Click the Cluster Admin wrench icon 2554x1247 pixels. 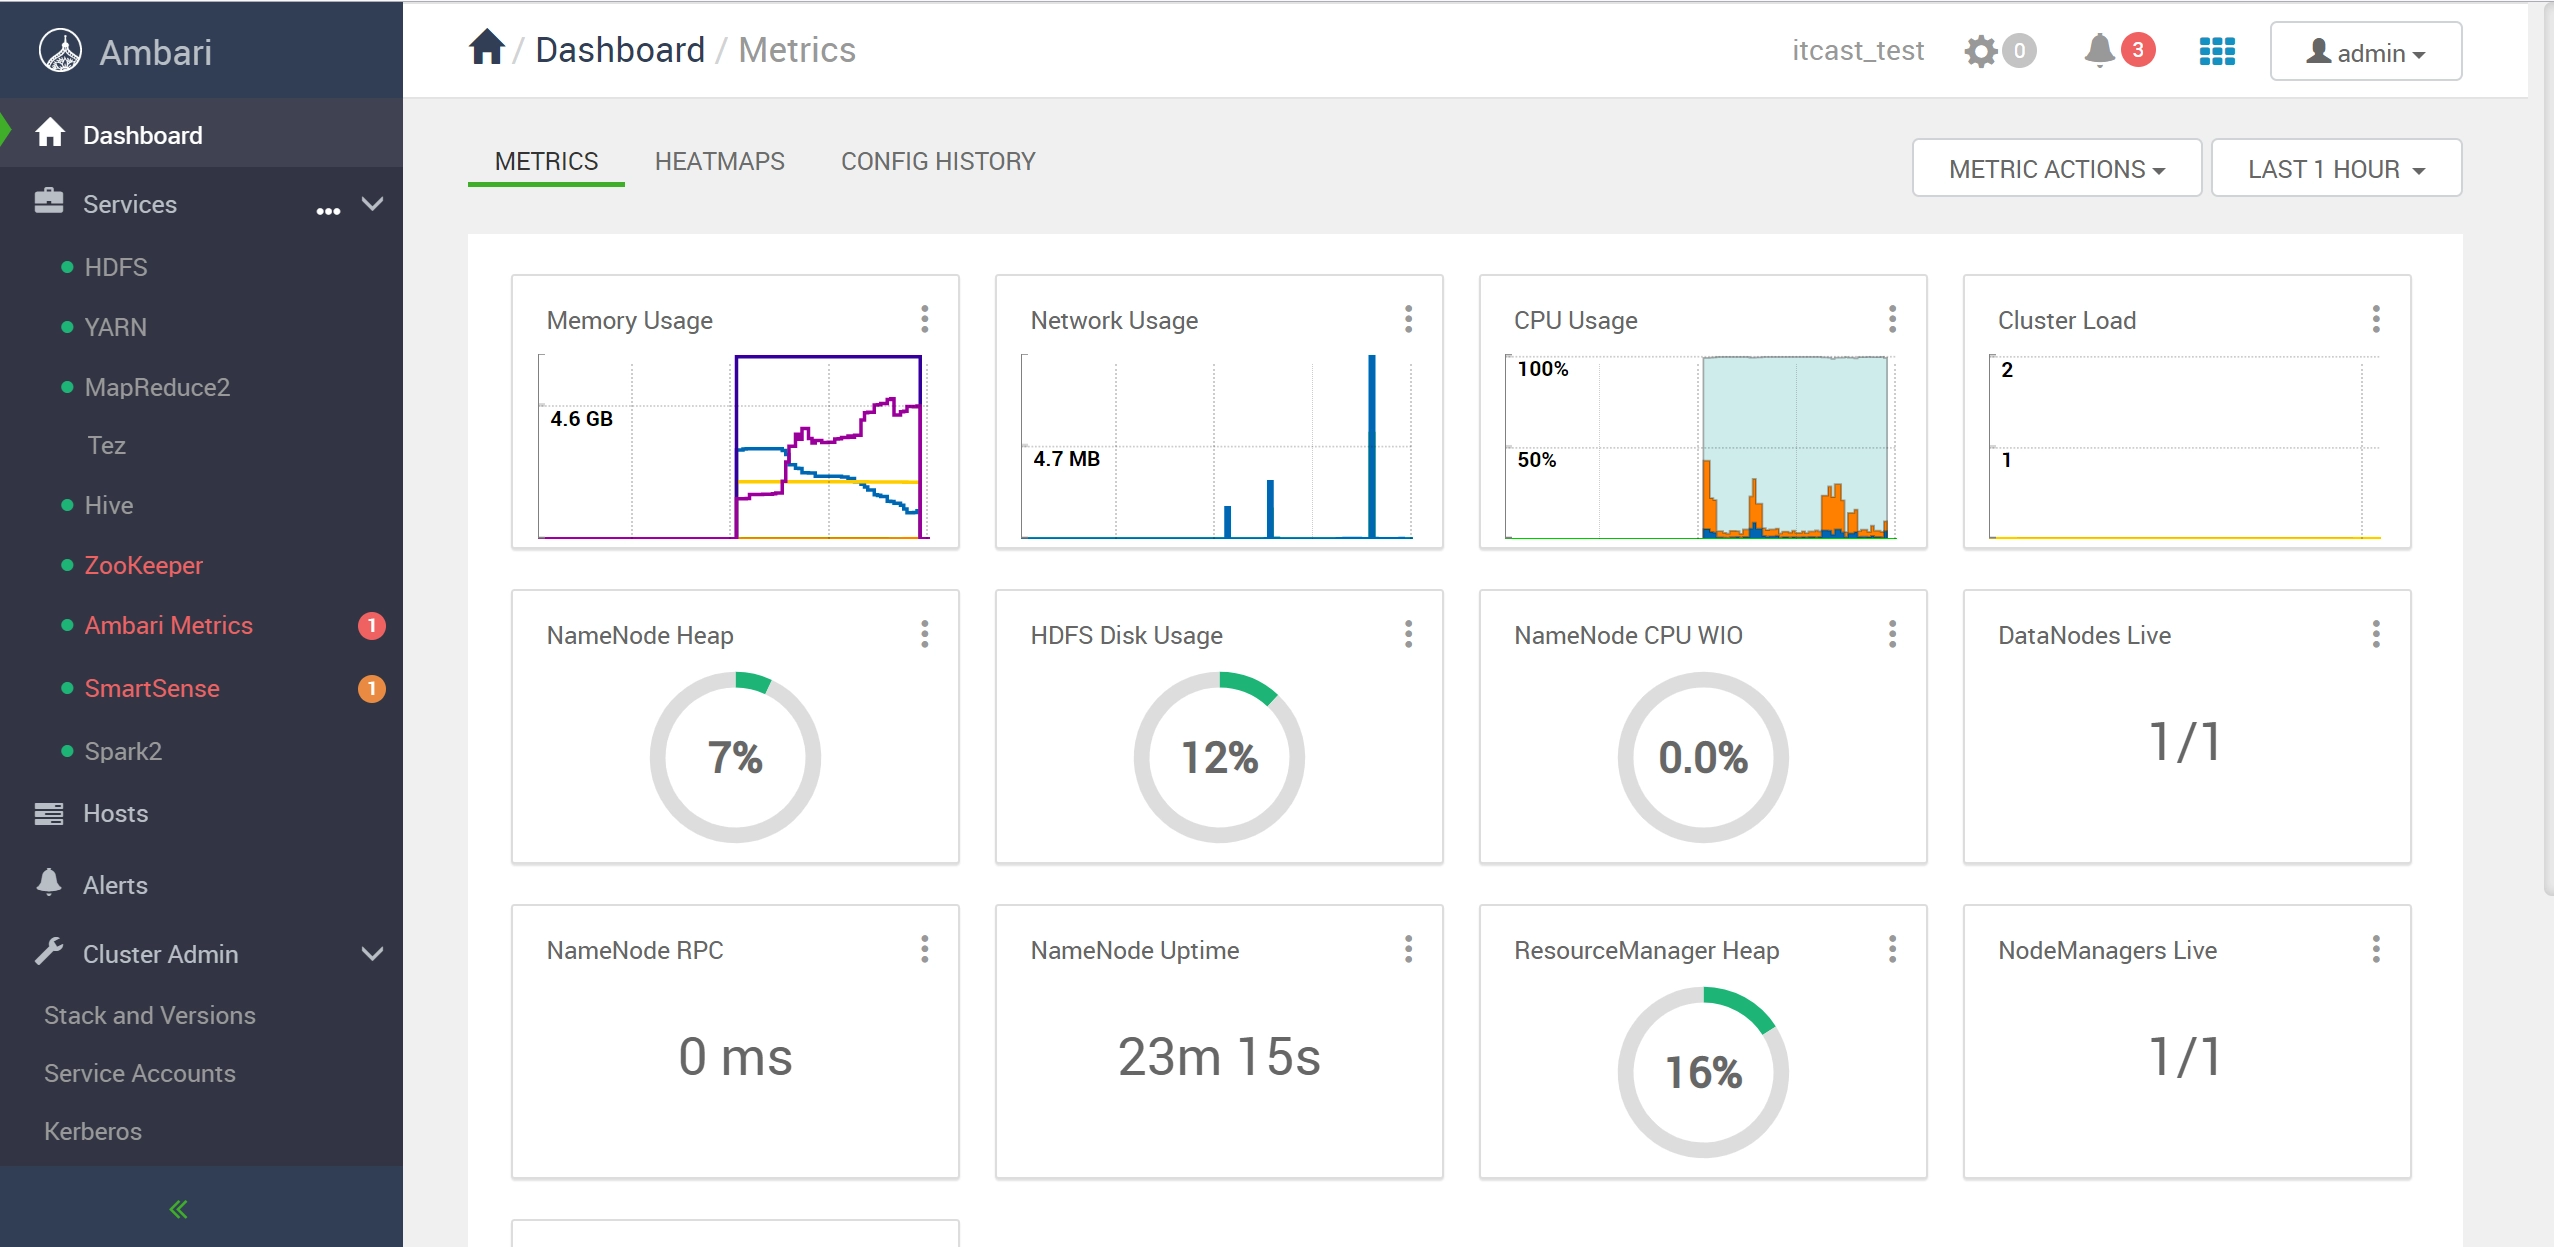pyautogui.click(x=48, y=951)
